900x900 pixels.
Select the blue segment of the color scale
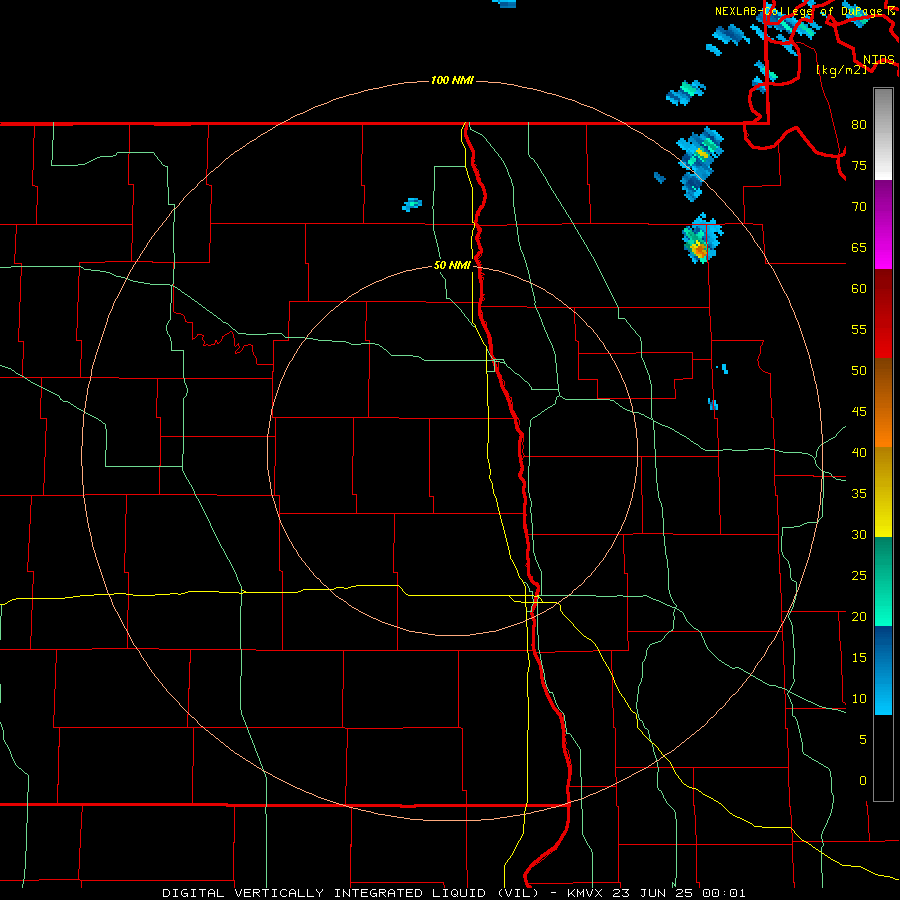coord(883,670)
